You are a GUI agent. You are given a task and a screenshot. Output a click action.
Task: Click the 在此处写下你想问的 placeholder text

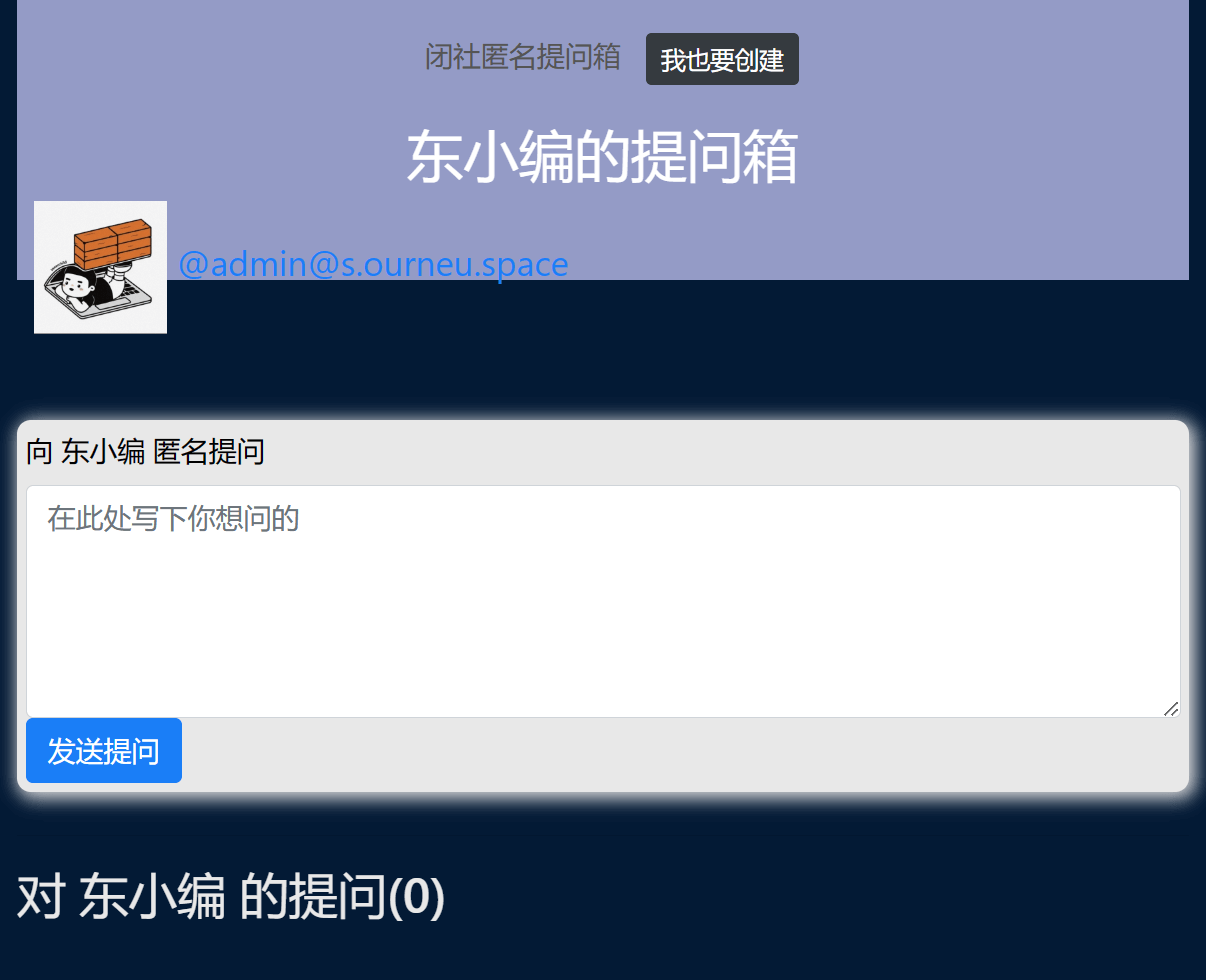pyautogui.click(x=173, y=519)
